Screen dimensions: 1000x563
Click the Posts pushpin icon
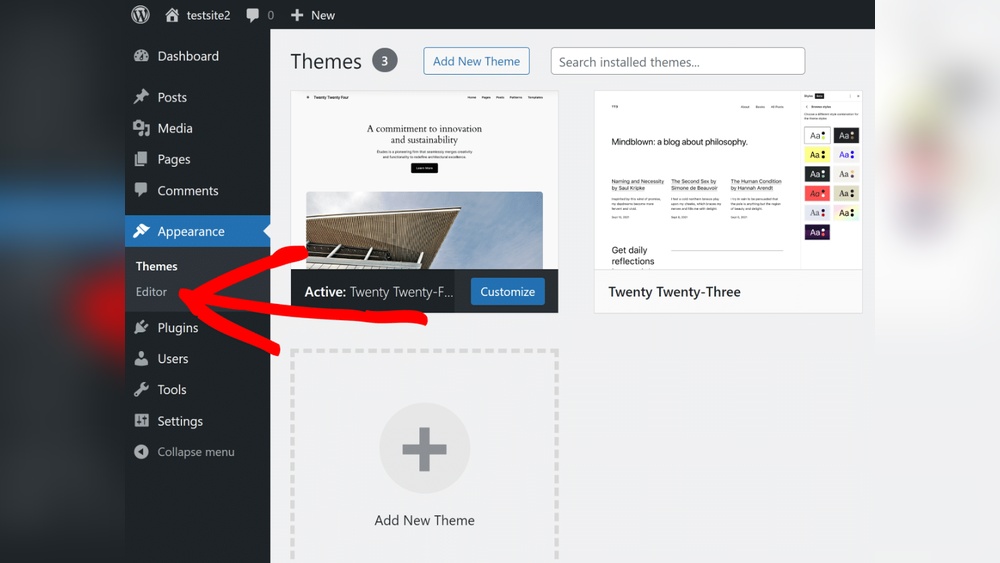(141, 96)
